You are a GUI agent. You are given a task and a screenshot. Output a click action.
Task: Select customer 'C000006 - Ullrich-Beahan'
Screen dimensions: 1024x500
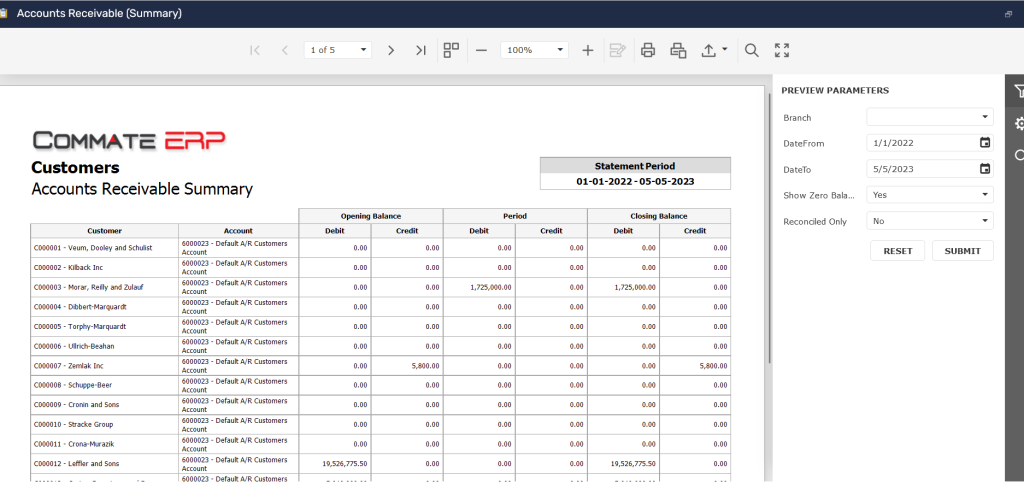74,346
